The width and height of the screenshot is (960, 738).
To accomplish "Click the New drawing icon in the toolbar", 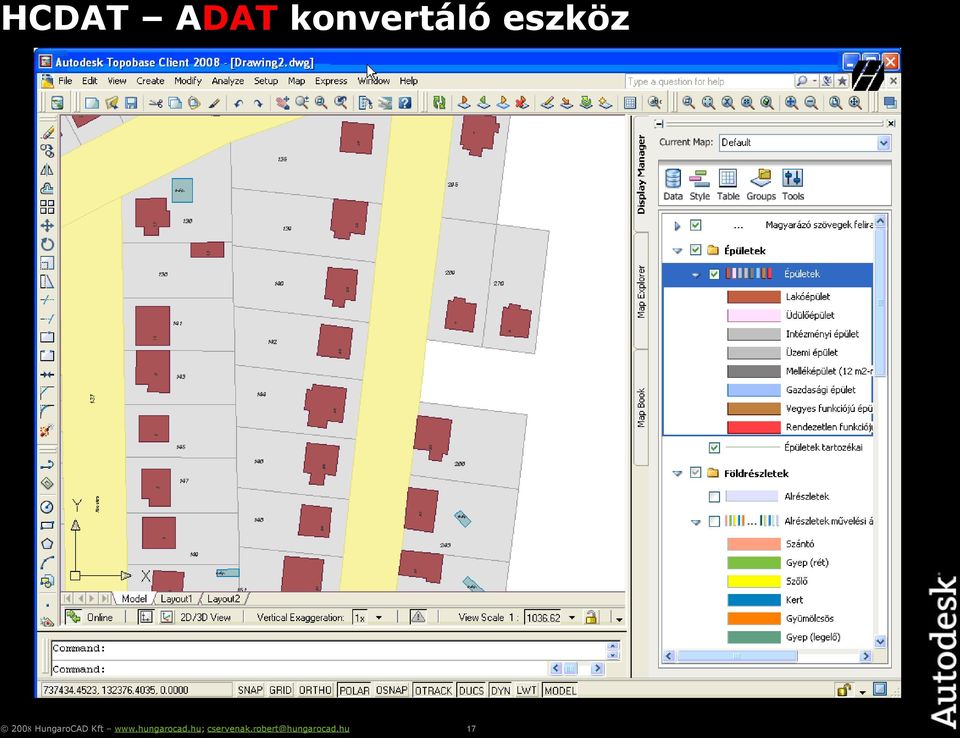I will click(92, 103).
